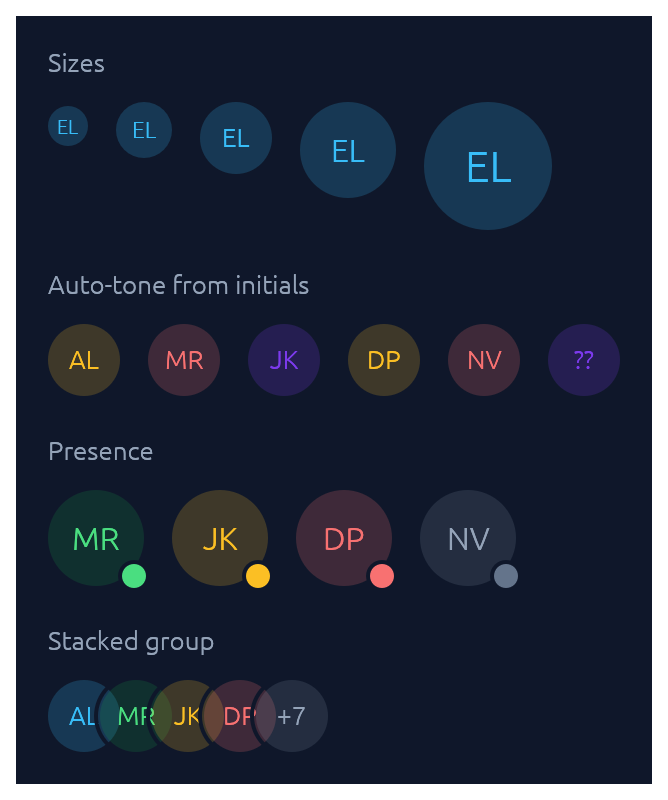The image size is (668, 800).
Task: Select the MR auto-tone avatar
Action: (184, 360)
